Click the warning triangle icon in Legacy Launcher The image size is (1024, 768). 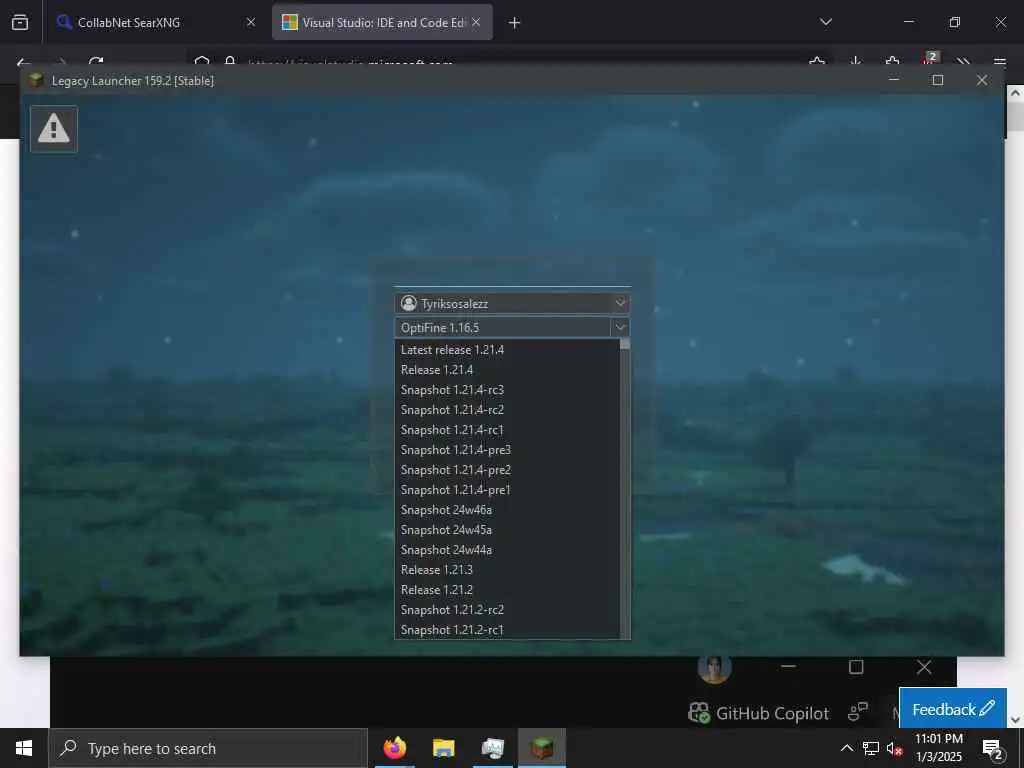click(54, 129)
